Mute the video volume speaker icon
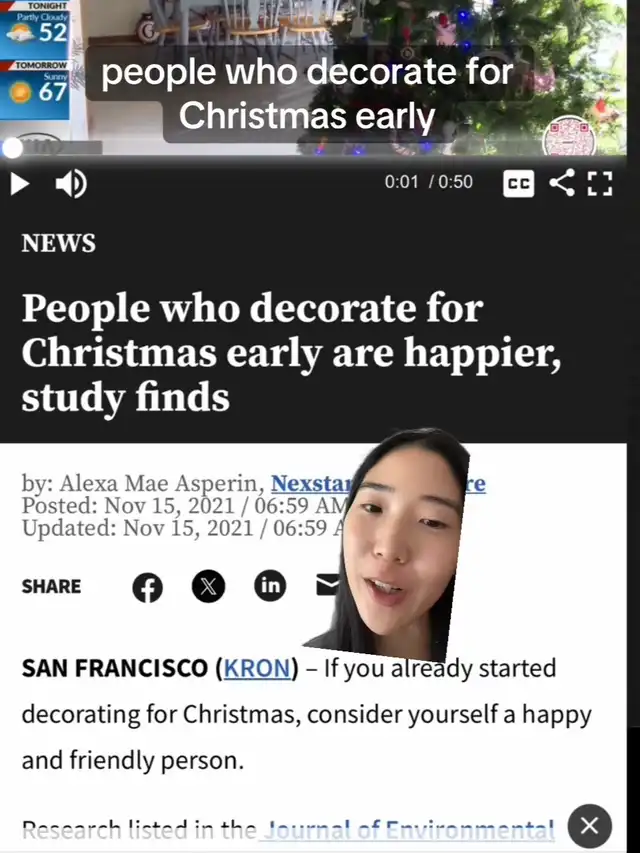This screenshot has height=853, width=640. 71,183
